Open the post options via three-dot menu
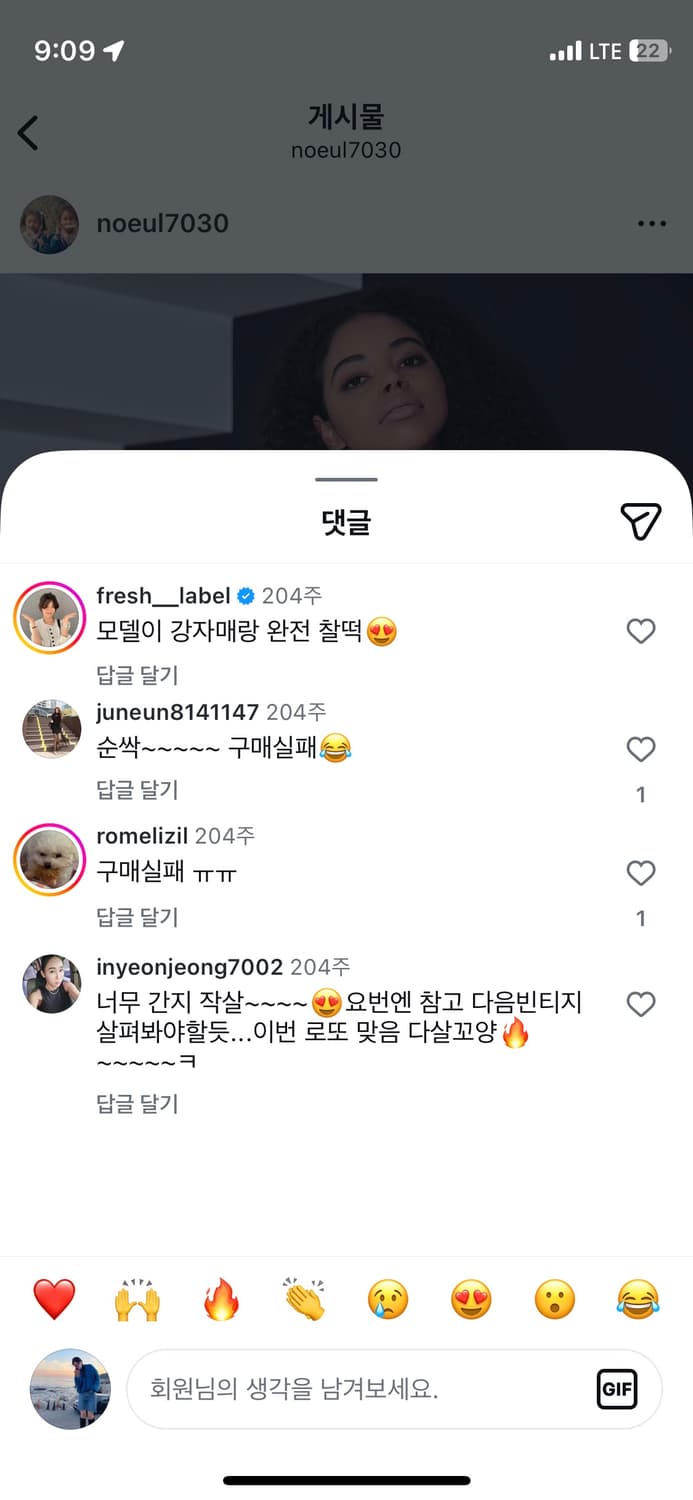The width and height of the screenshot is (693, 1500). tap(652, 224)
